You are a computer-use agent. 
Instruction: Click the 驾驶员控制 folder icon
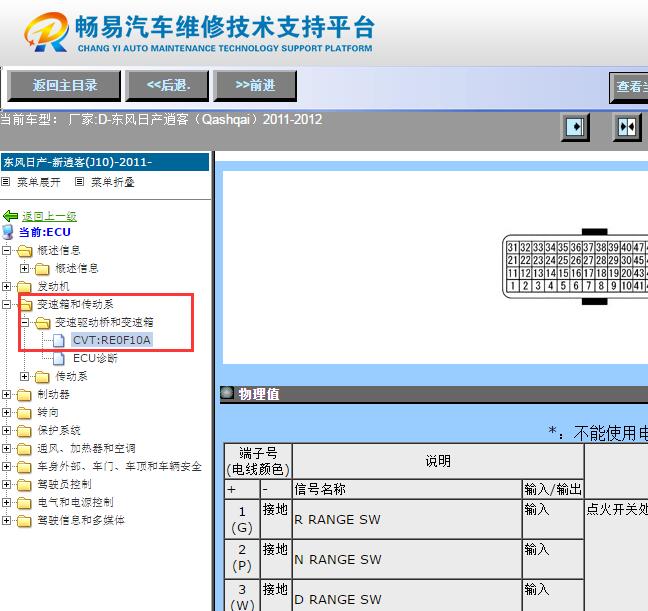24,485
